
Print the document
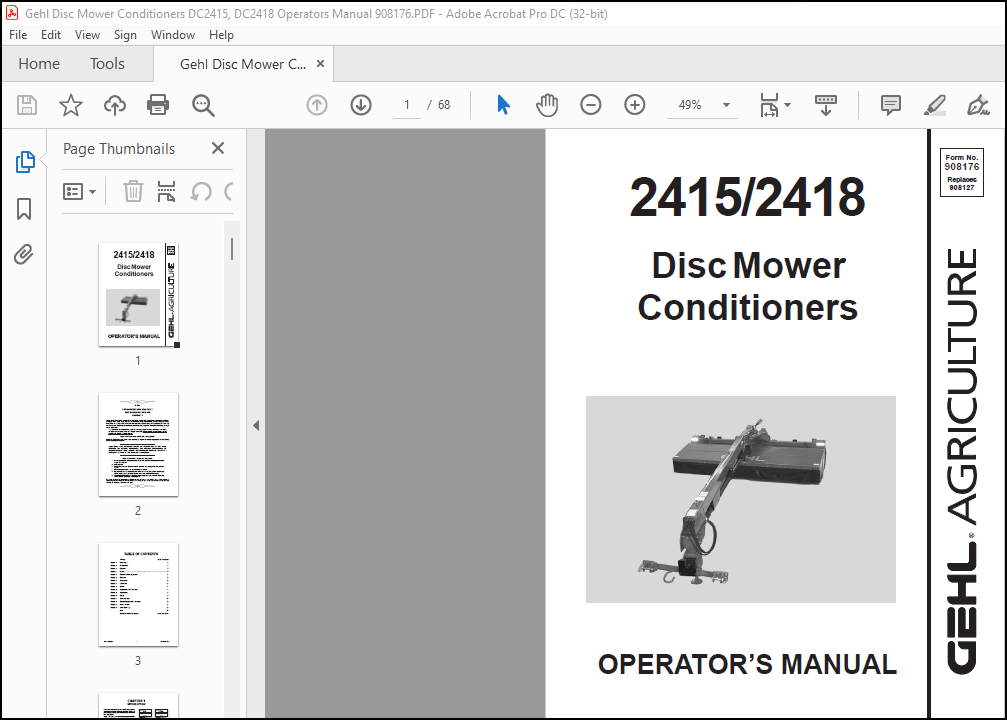pos(158,105)
